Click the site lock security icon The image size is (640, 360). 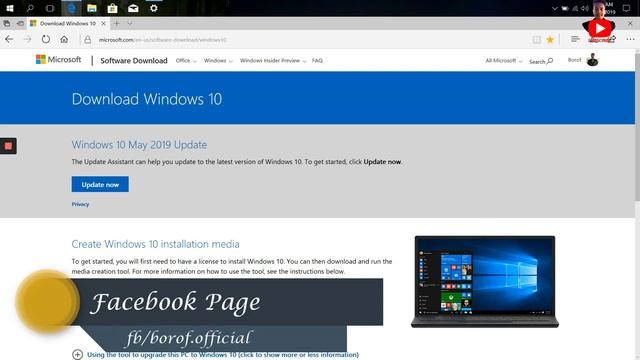point(87,40)
